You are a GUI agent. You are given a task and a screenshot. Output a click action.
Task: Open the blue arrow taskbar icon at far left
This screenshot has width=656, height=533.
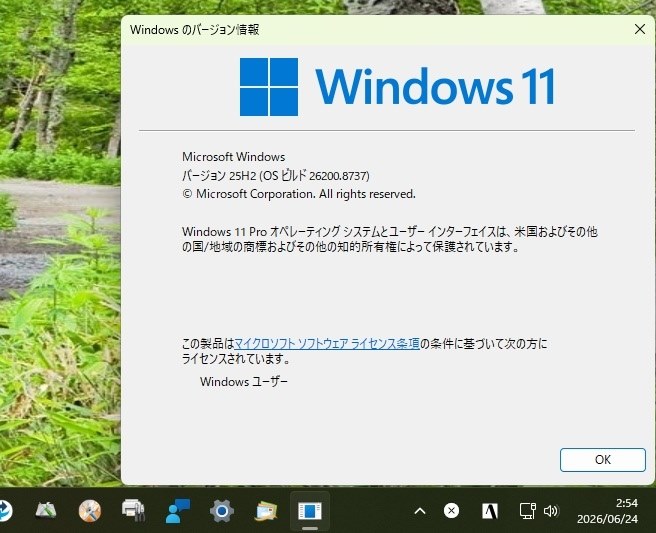(5, 510)
